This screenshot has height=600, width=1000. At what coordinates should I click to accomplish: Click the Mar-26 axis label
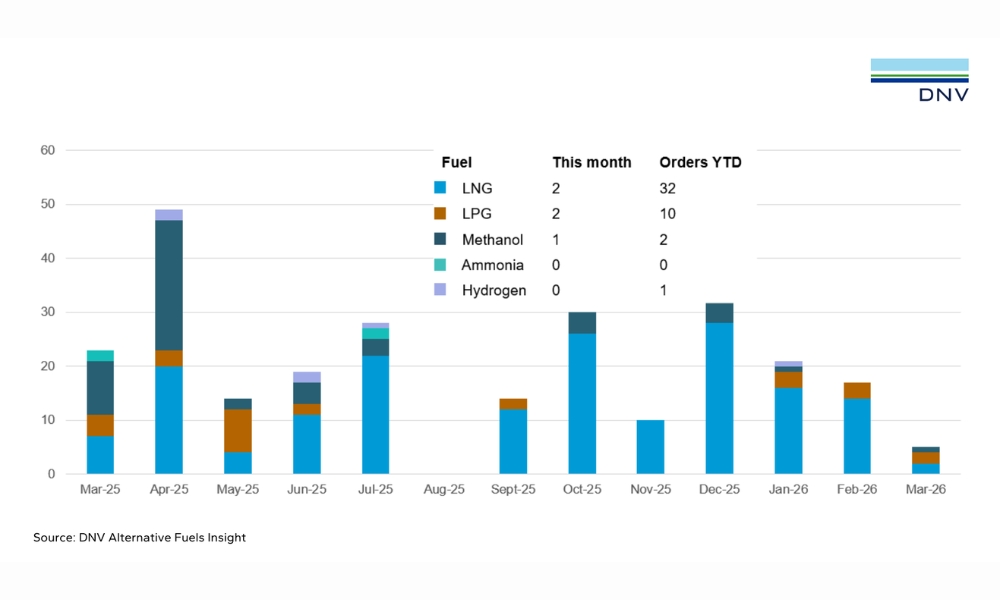pos(925,490)
